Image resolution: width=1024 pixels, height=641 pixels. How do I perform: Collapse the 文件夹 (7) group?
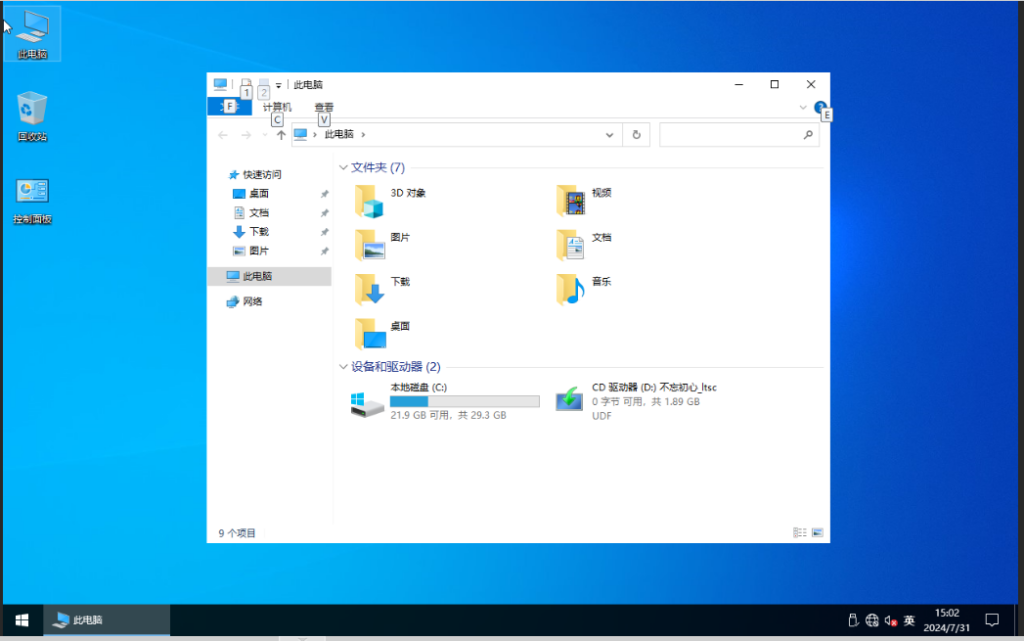(344, 168)
